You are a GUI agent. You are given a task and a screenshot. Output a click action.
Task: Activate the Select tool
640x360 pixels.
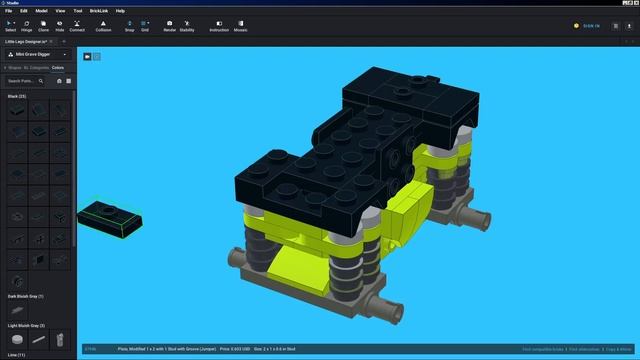point(10,26)
